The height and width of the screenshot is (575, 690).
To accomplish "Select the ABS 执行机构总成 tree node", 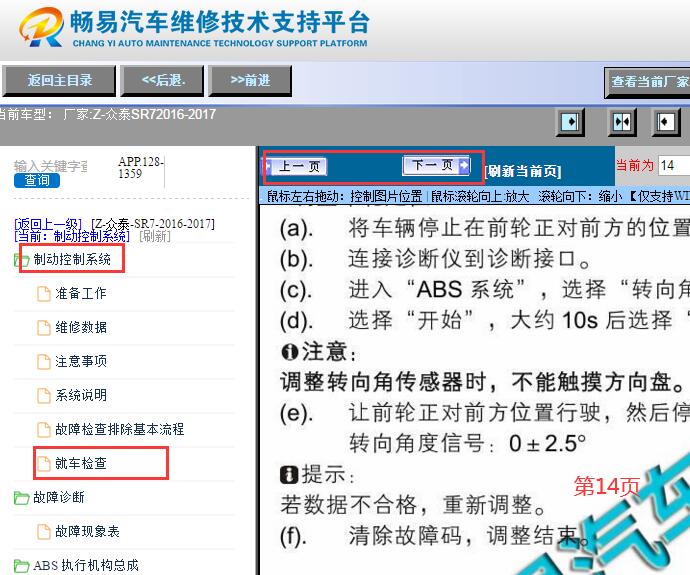I will click(x=86, y=565).
